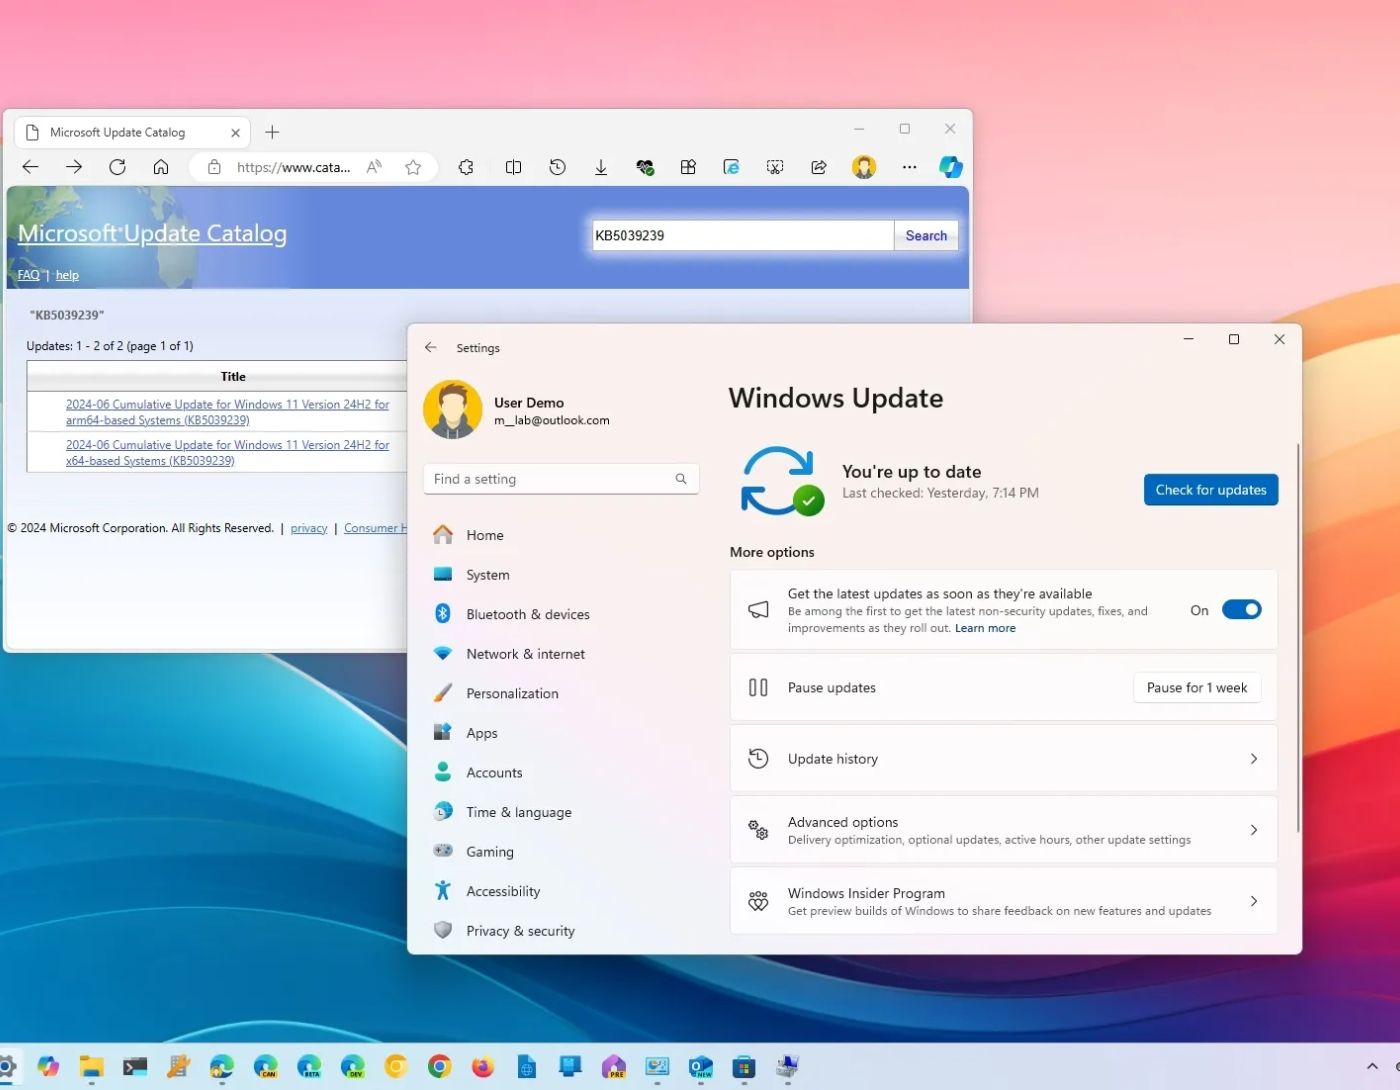The image size is (1400, 1090).
Task: Open Browser essentials heart icon
Action: [x=645, y=167]
